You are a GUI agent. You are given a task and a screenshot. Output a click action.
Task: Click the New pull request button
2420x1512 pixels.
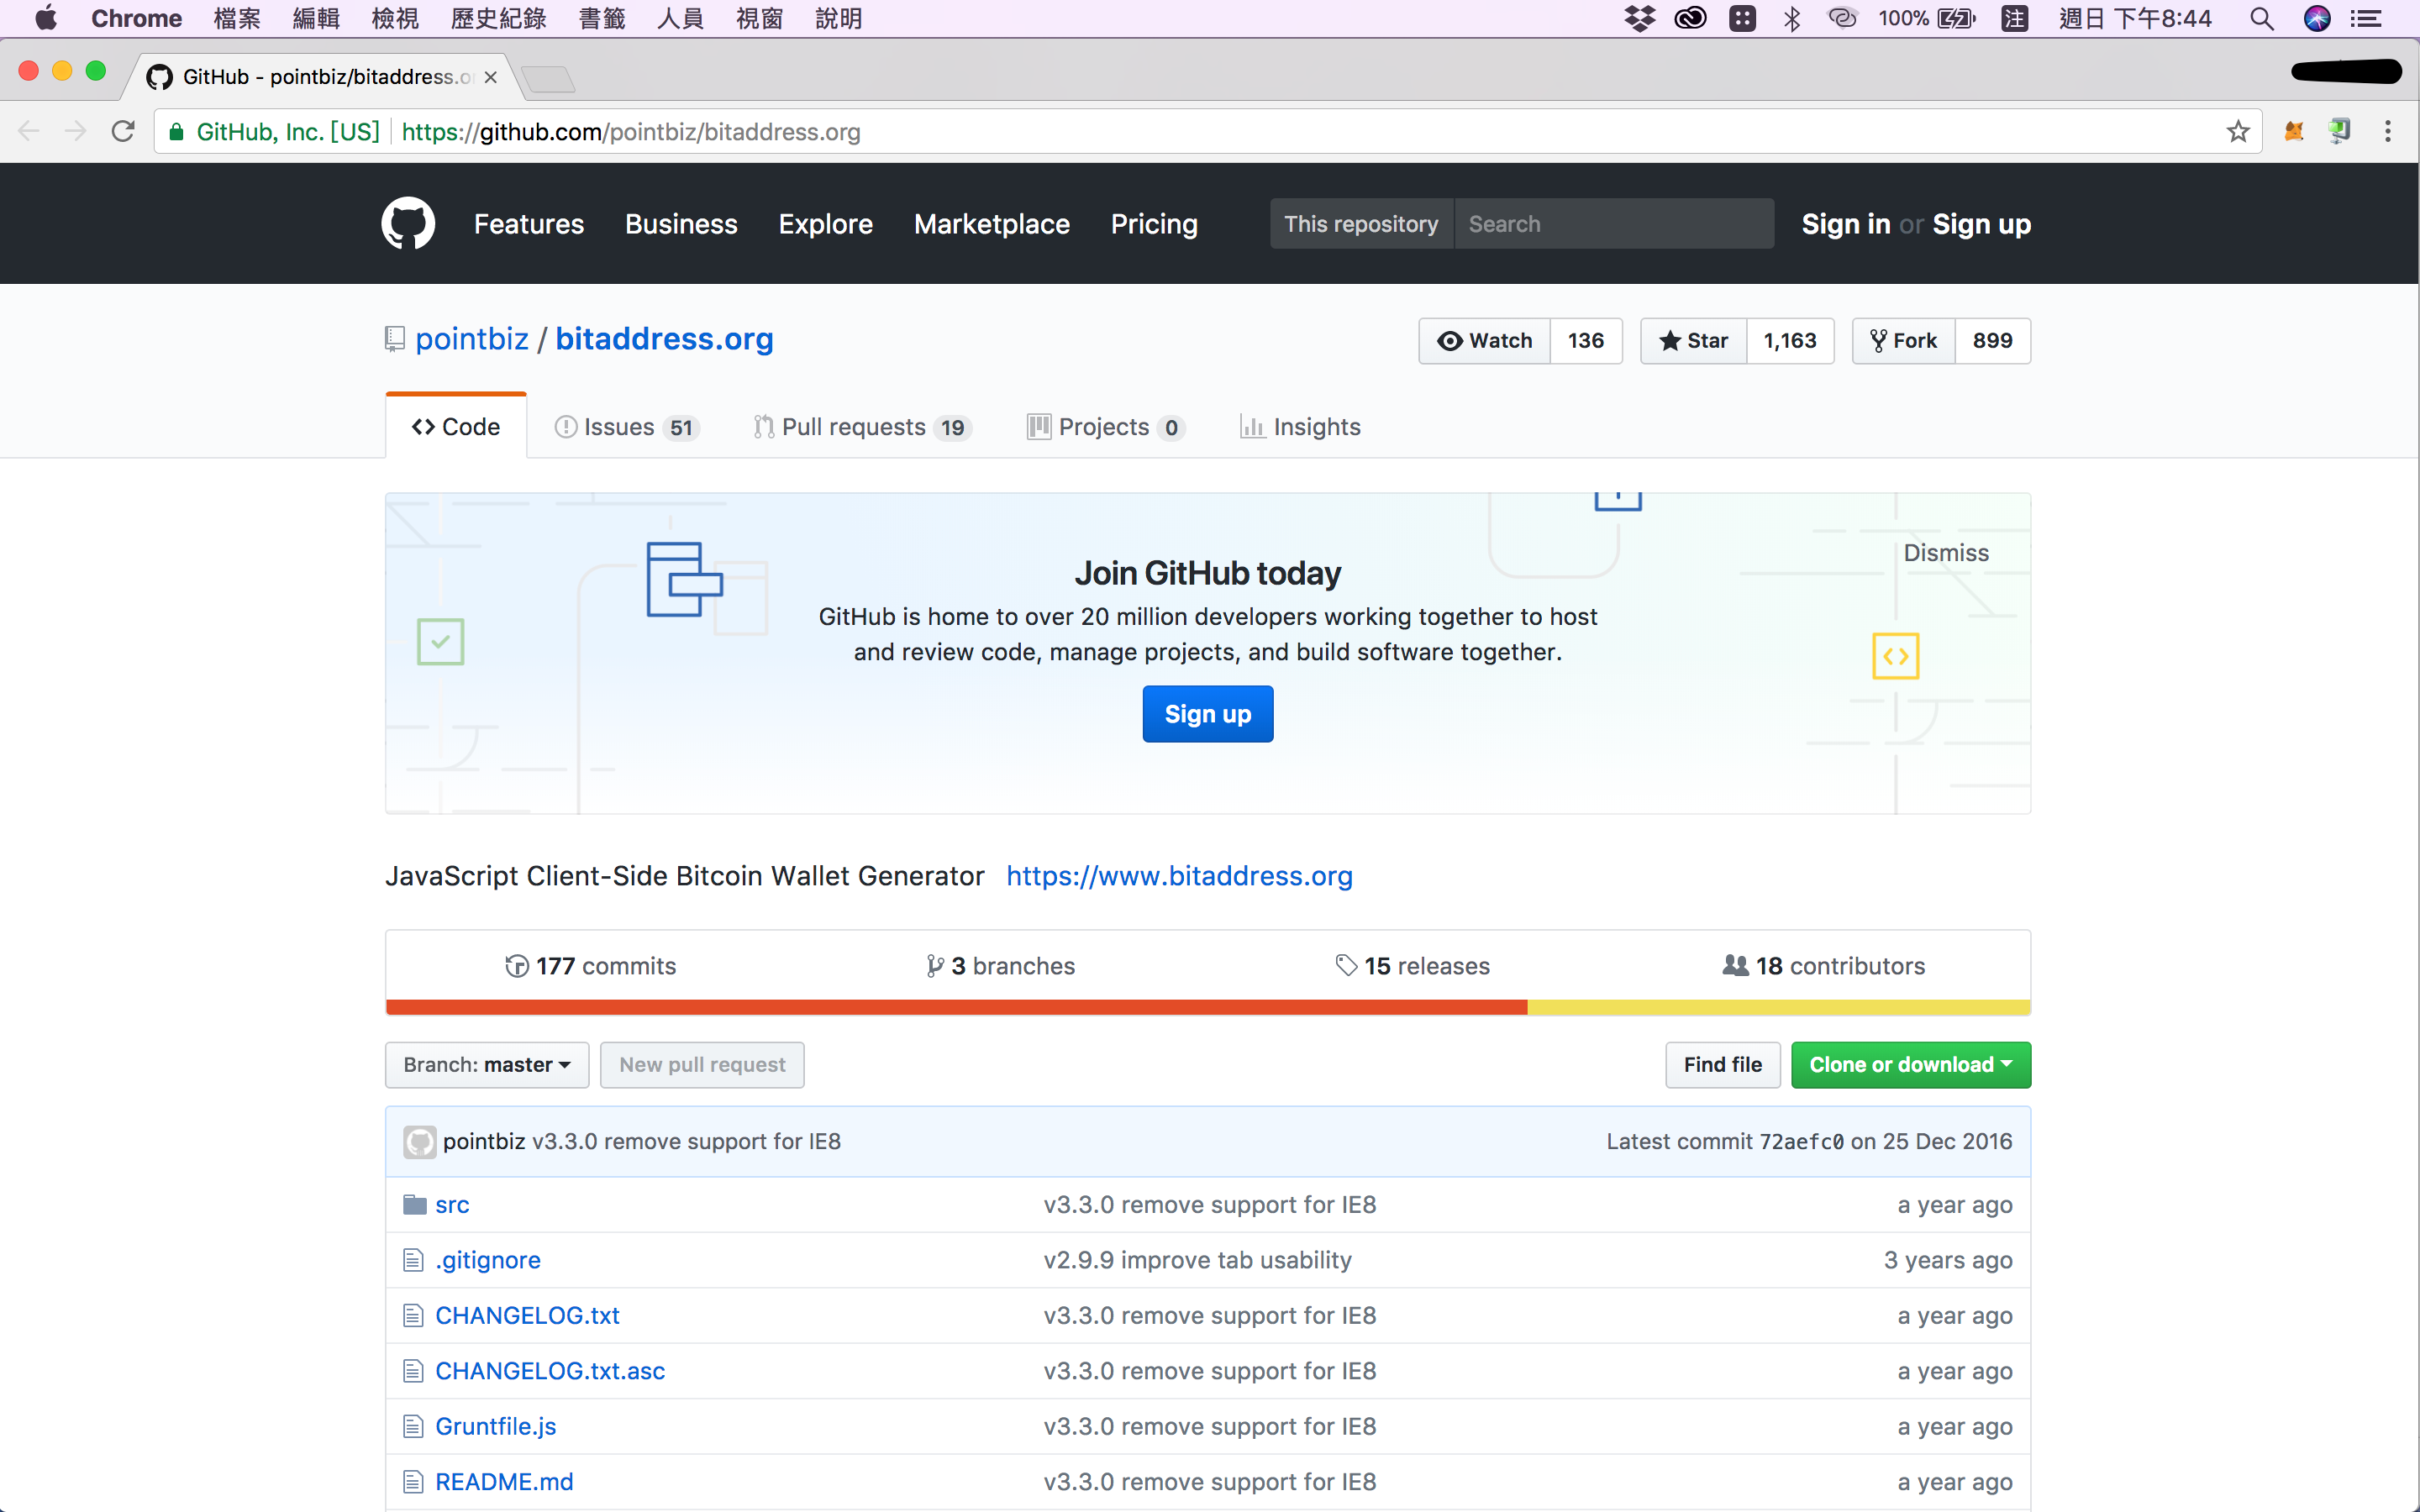(x=702, y=1064)
